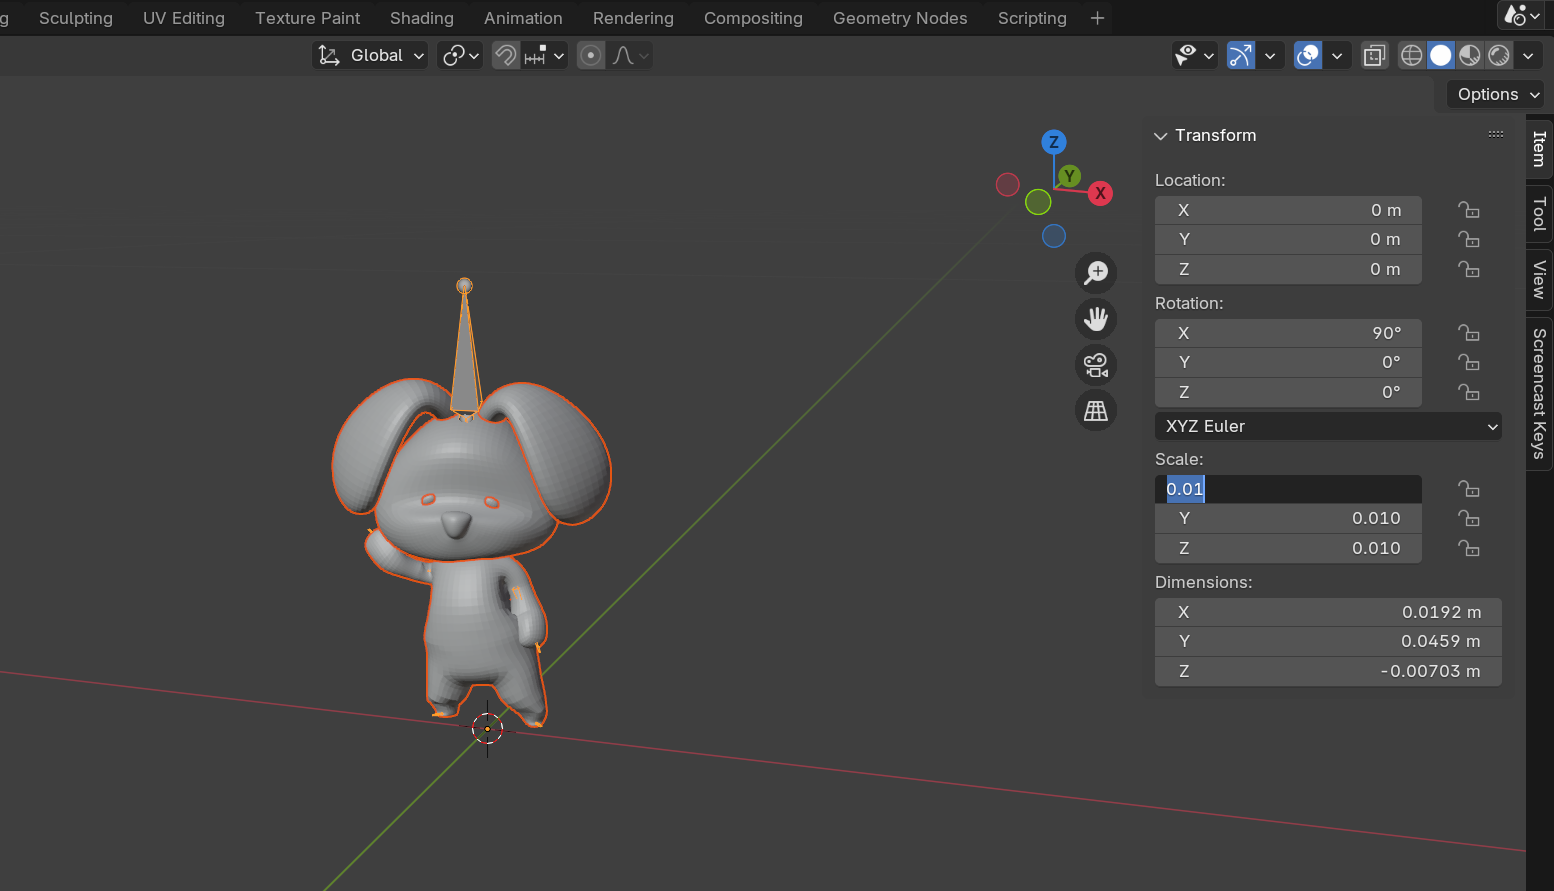The height and width of the screenshot is (891, 1554).
Task: Lock Rotation Z
Action: pyautogui.click(x=1468, y=392)
